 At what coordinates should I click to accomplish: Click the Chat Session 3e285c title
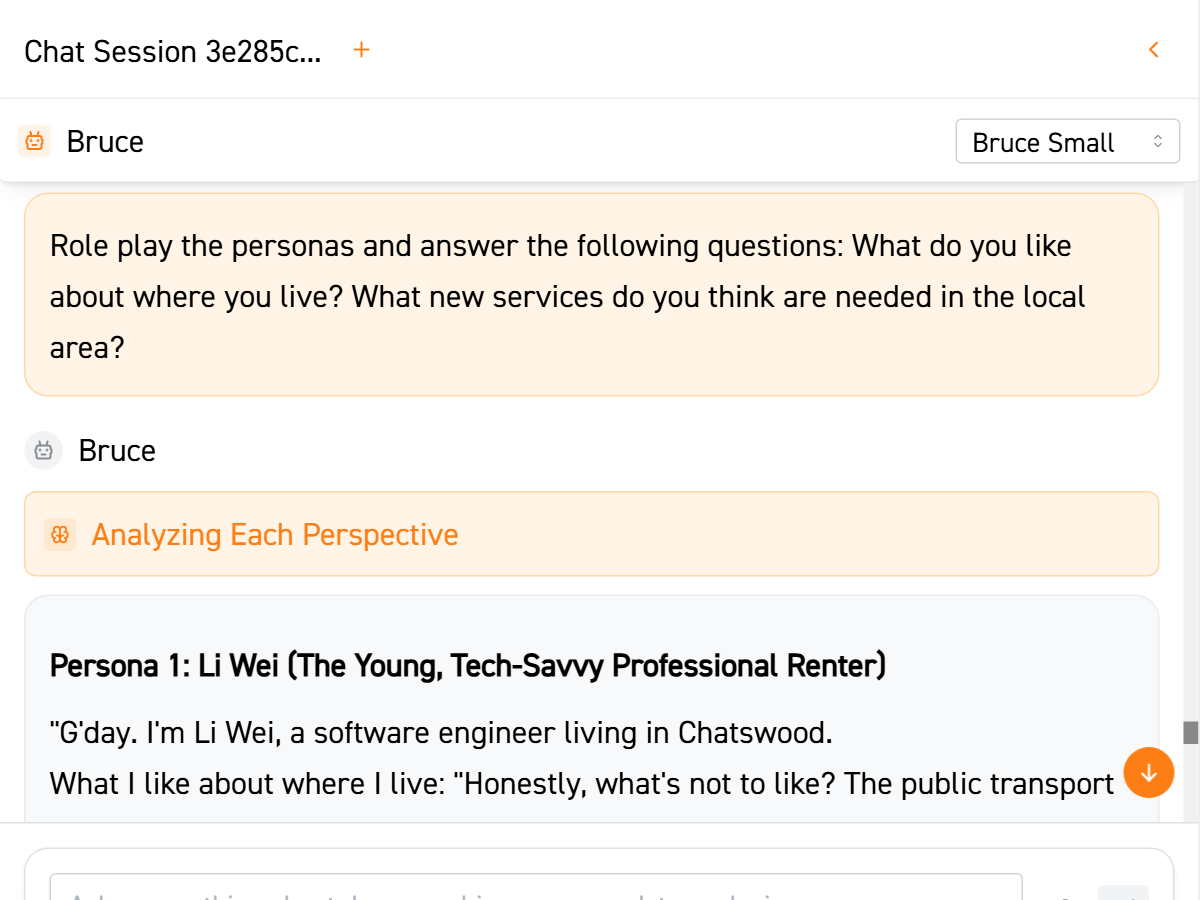pos(173,52)
